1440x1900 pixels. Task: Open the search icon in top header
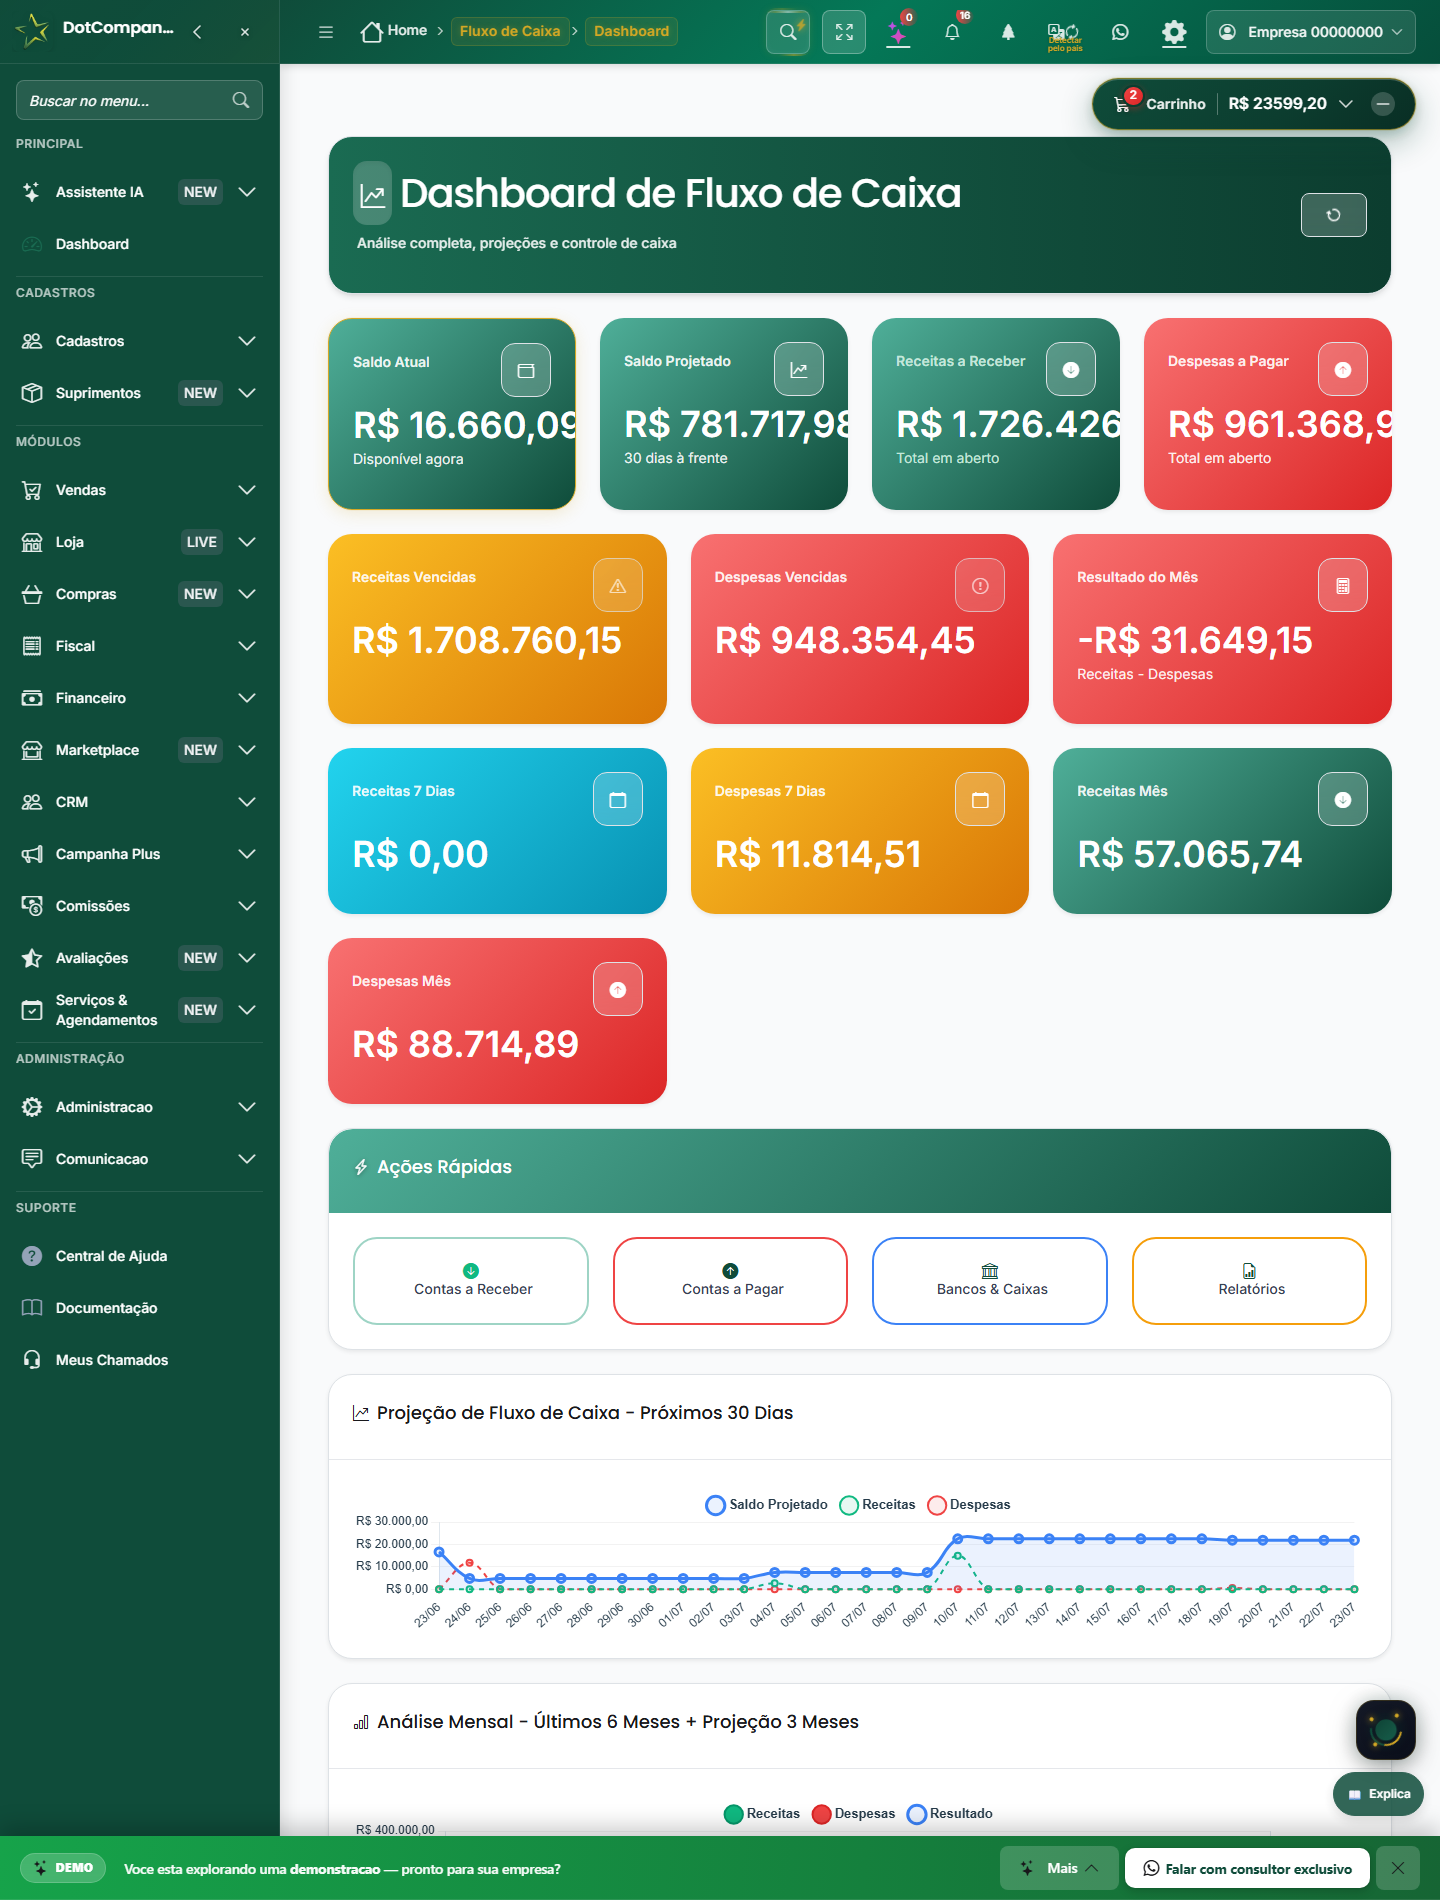[788, 32]
